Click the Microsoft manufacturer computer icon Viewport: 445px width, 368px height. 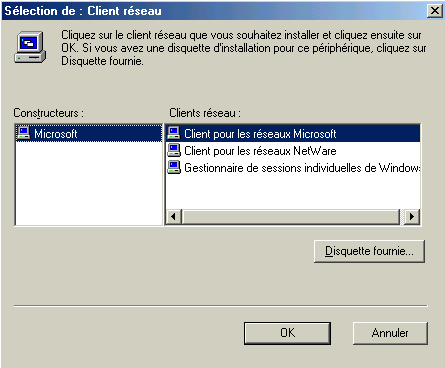[24, 133]
